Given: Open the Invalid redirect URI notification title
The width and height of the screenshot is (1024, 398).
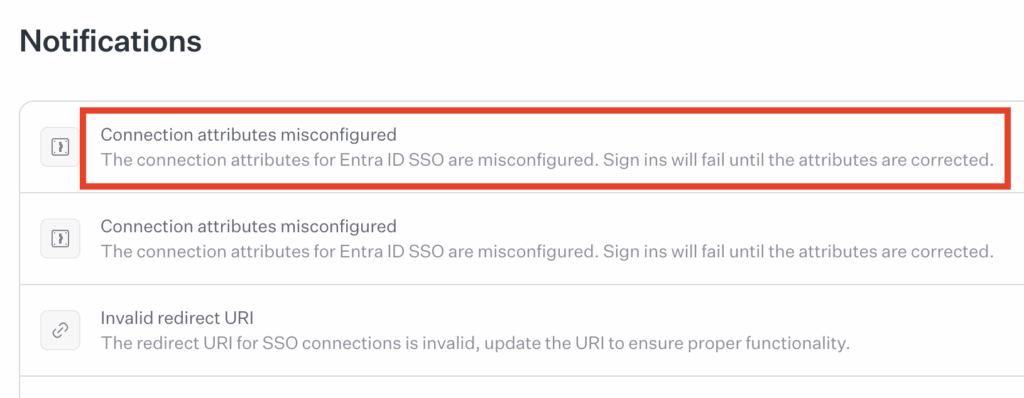Looking at the screenshot, I should [x=177, y=318].
